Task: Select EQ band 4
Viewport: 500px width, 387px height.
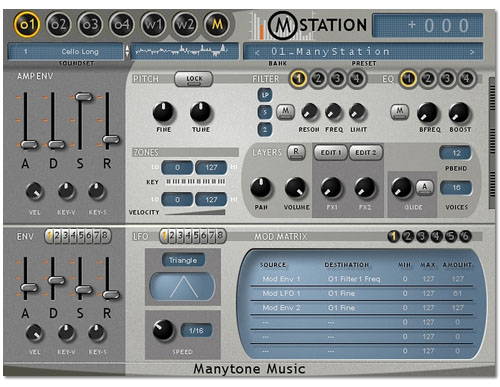Action: 466,79
